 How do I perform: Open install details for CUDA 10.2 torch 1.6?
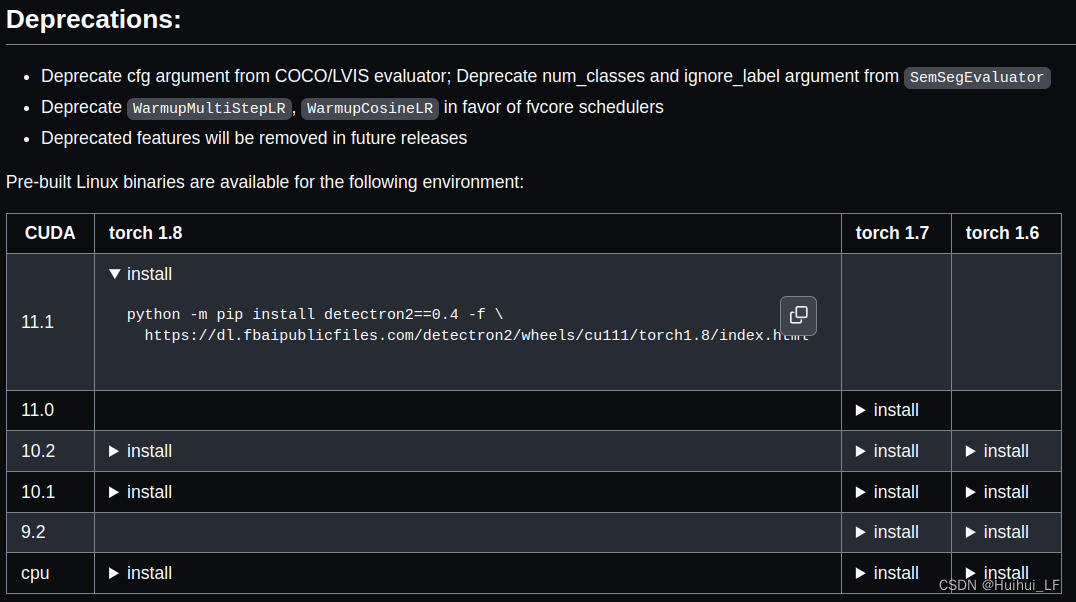(996, 451)
